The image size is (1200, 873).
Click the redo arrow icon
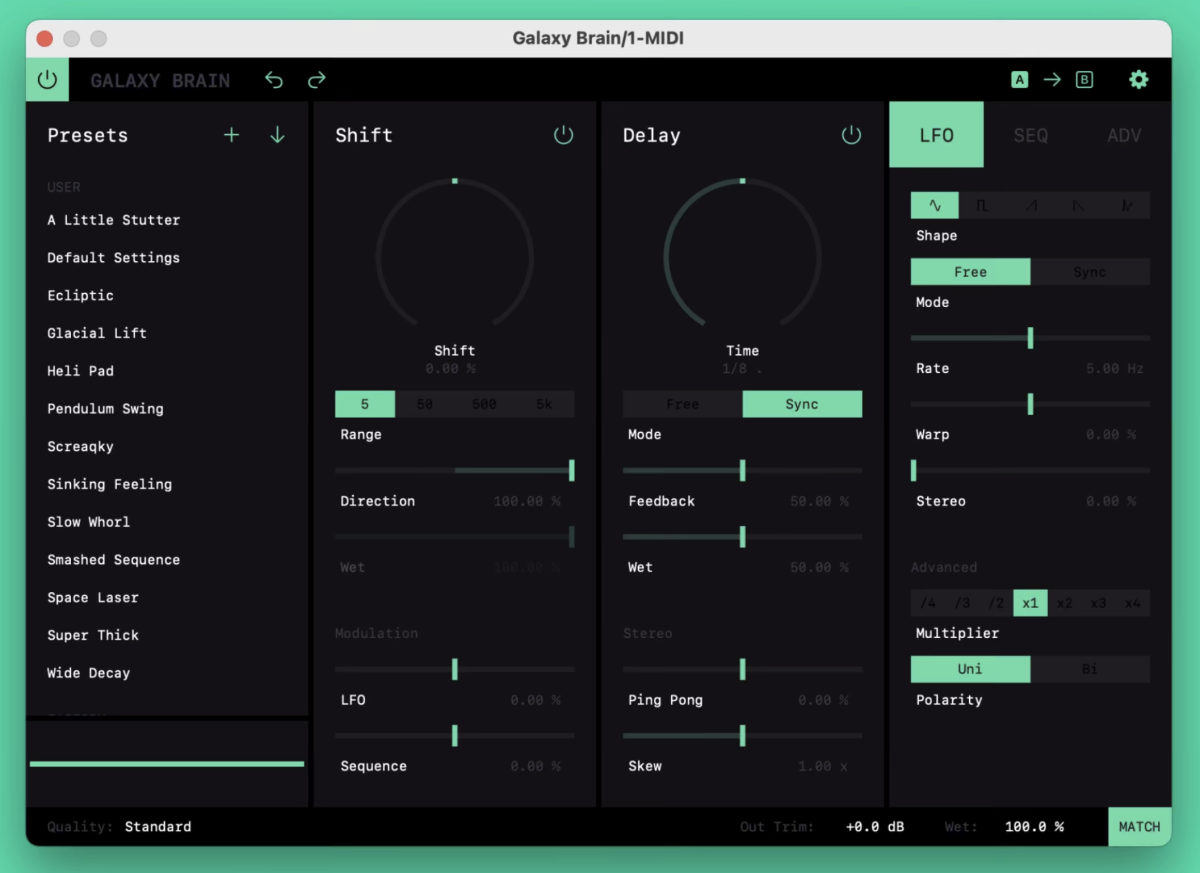[317, 80]
